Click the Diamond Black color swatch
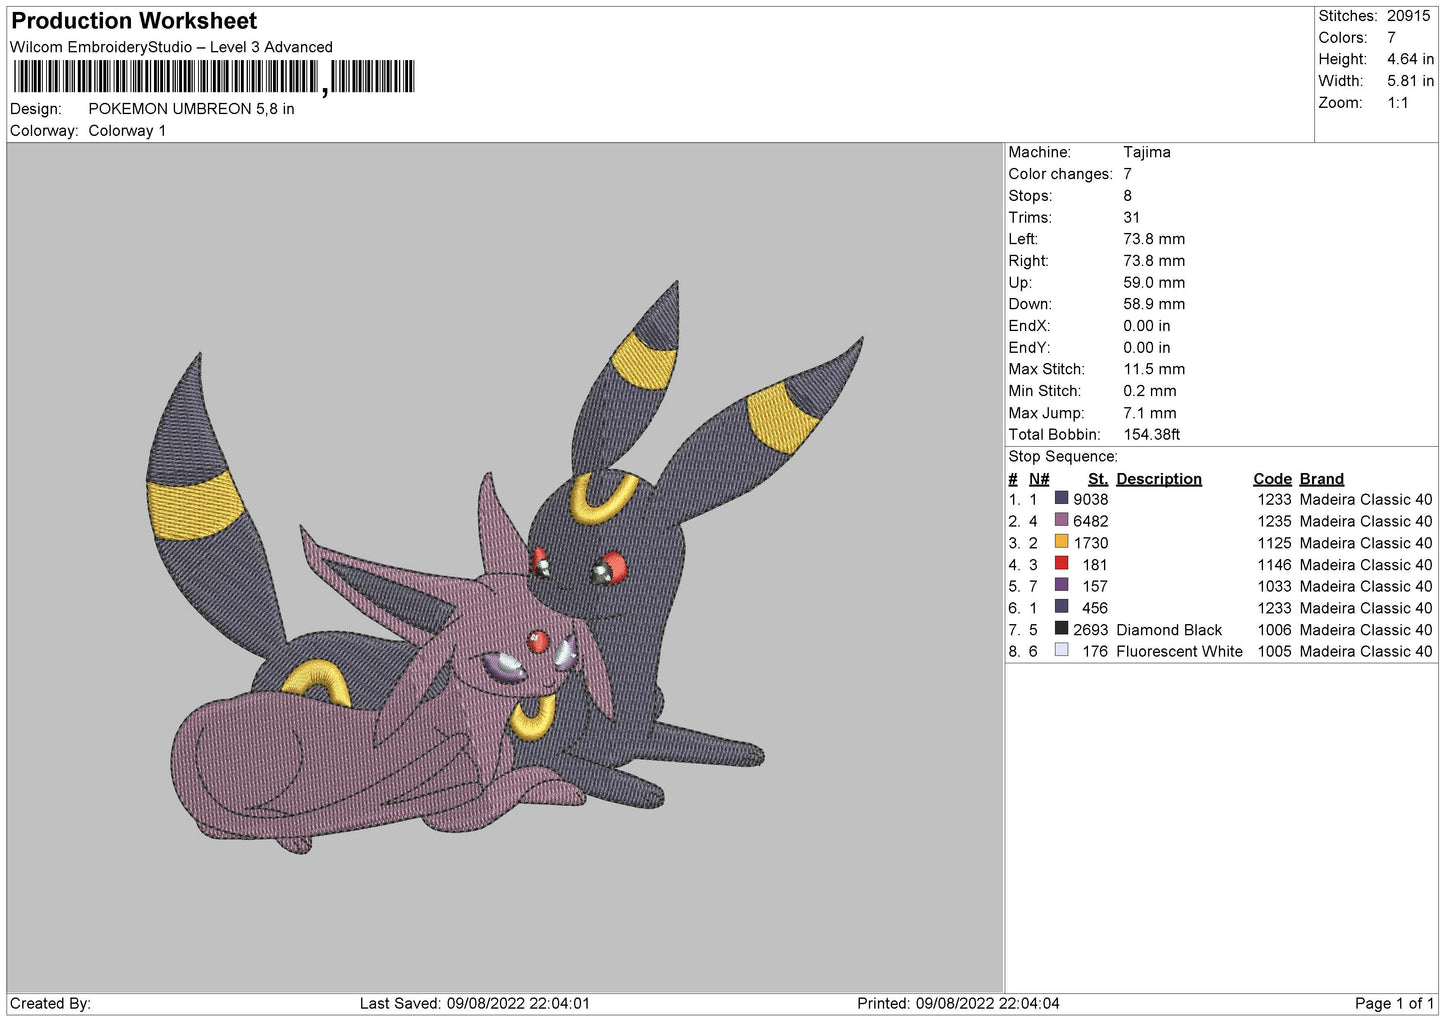Screen dimensions: 1445x1021 pos(1061,629)
